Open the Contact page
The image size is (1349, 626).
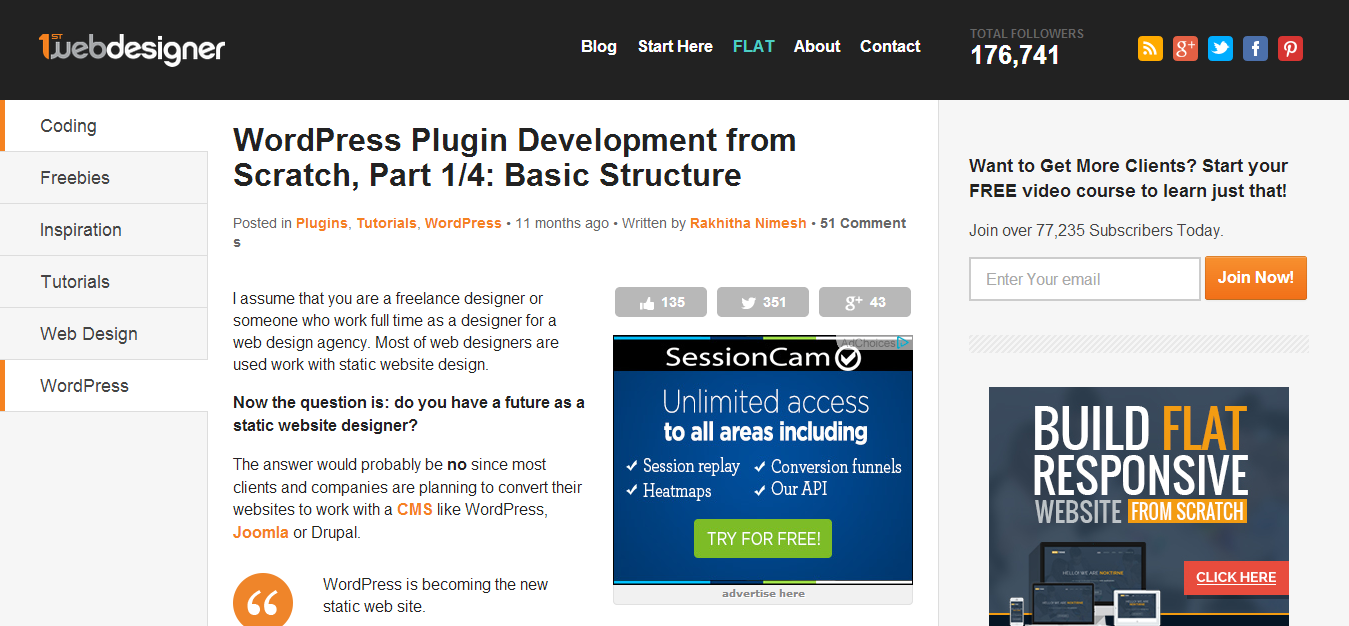pyautogui.click(x=890, y=46)
